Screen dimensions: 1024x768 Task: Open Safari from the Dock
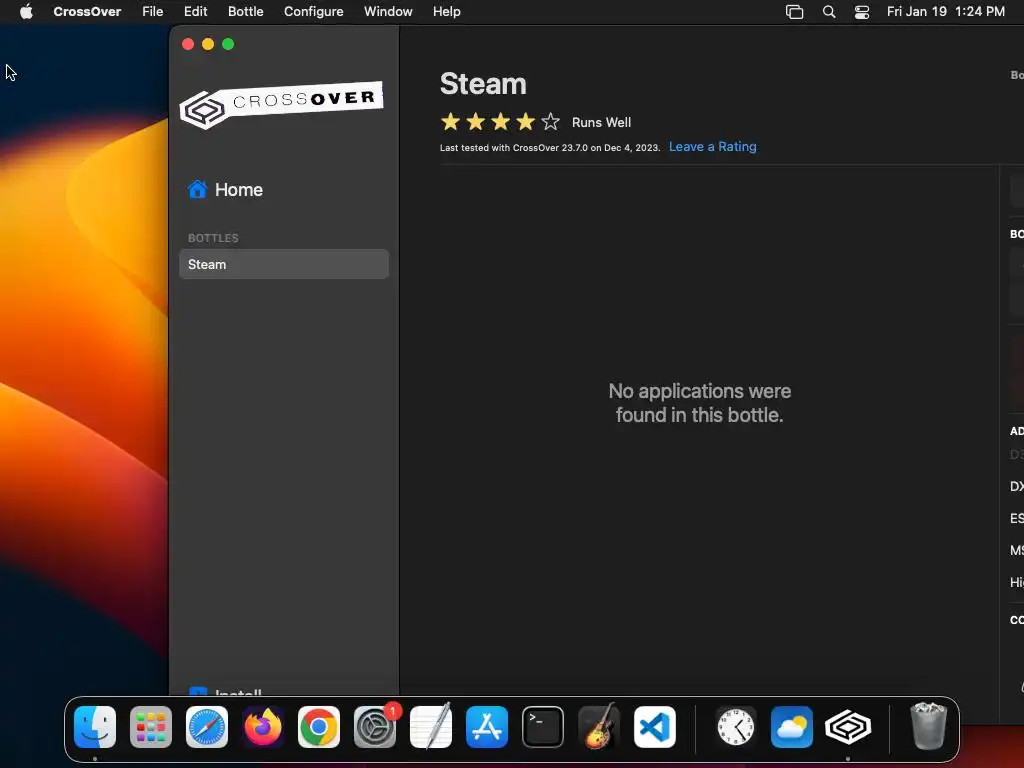pyautogui.click(x=207, y=726)
